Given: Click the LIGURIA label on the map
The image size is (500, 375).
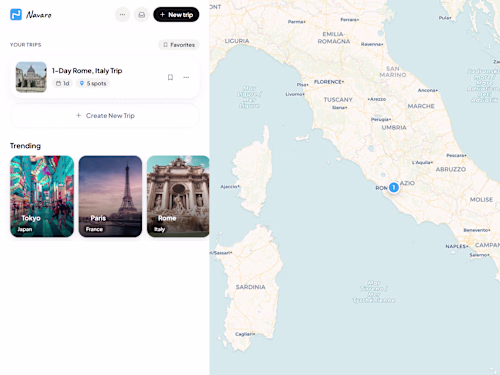Looking at the screenshot, I should pyautogui.click(x=237, y=41).
